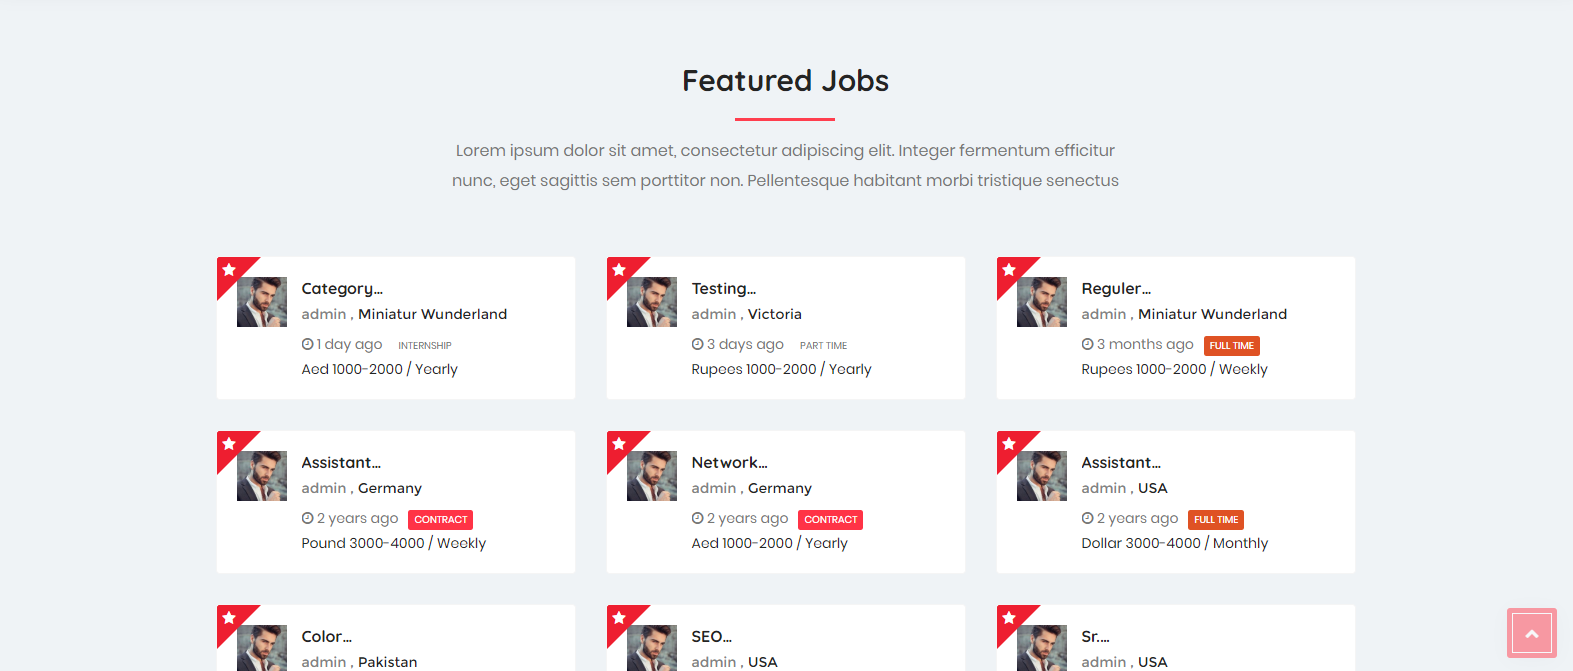Click clock icon beside '1 day ago'
Viewport: 1573px width, 671px height.
point(308,344)
